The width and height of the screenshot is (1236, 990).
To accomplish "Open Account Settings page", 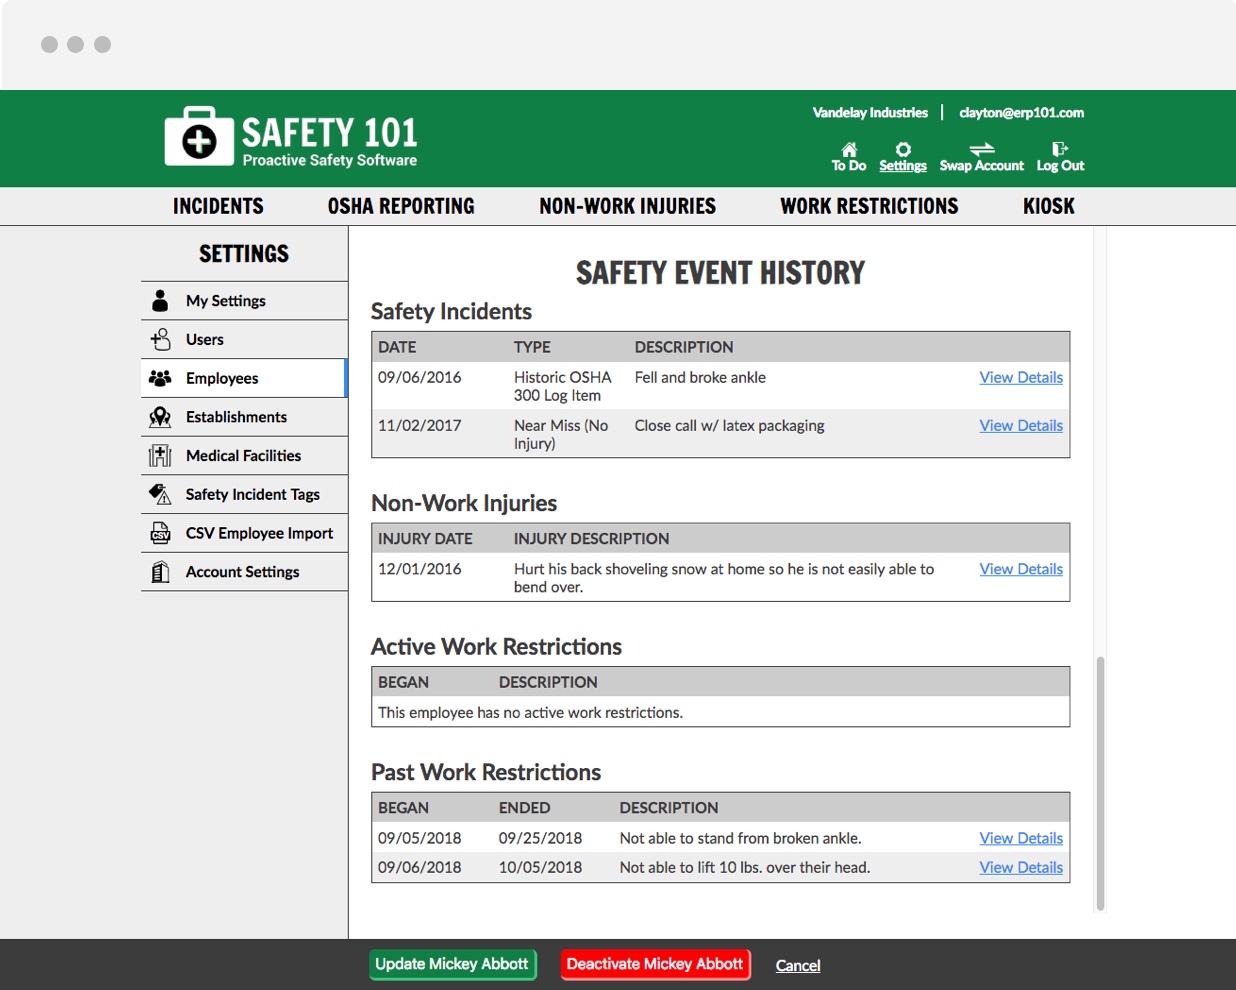I will [245, 572].
